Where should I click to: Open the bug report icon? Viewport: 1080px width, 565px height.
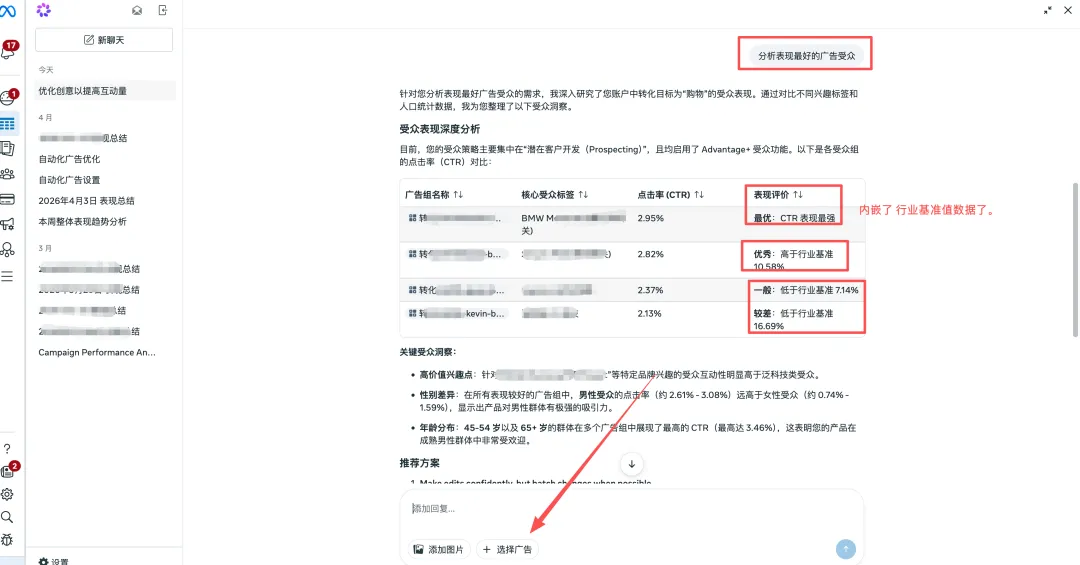7,540
